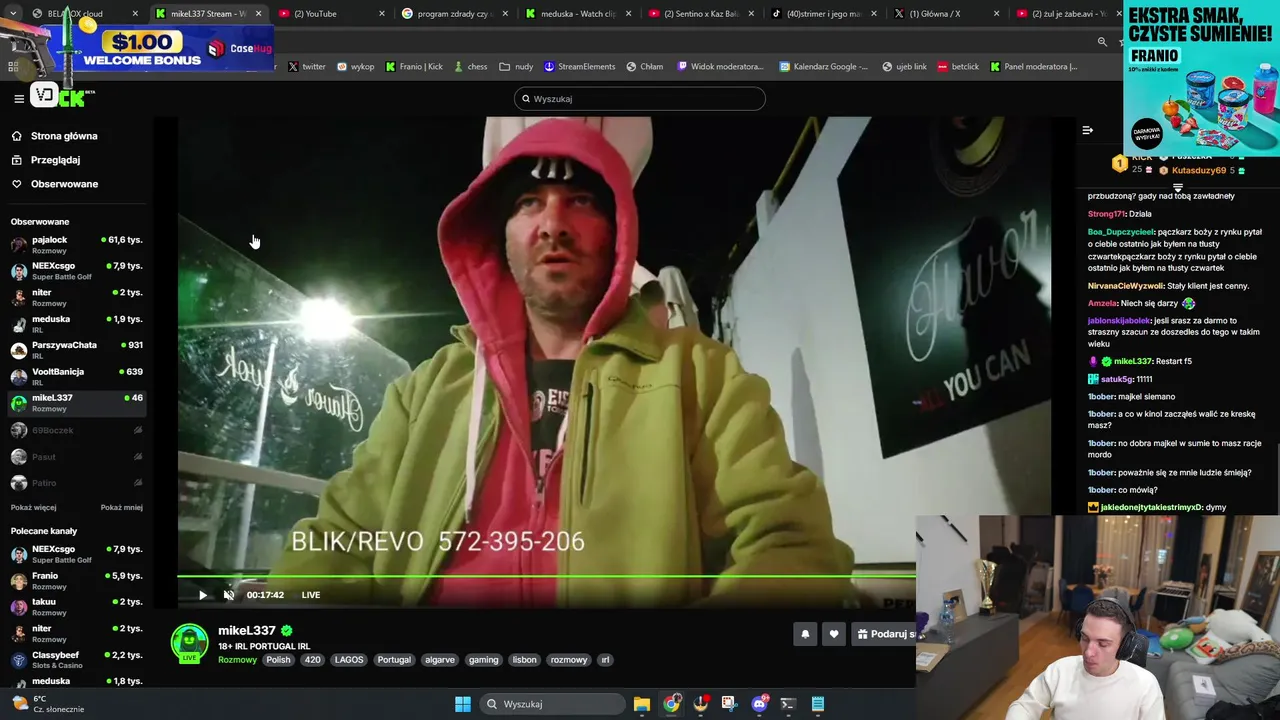Open the terminal icon in taskbar
This screenshot has width=1280, height=720.
pos(788,704)
